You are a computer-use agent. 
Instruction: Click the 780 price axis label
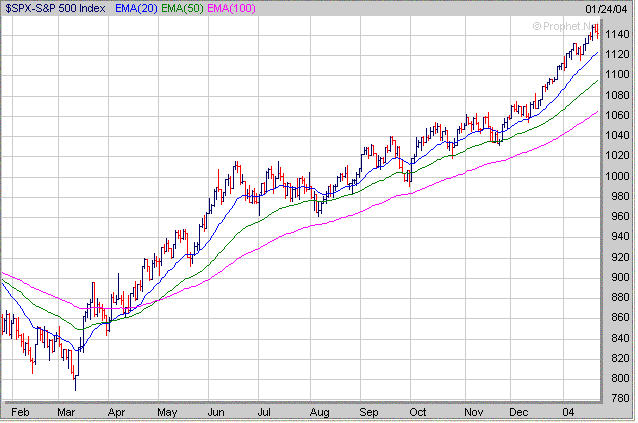point(620,398)
